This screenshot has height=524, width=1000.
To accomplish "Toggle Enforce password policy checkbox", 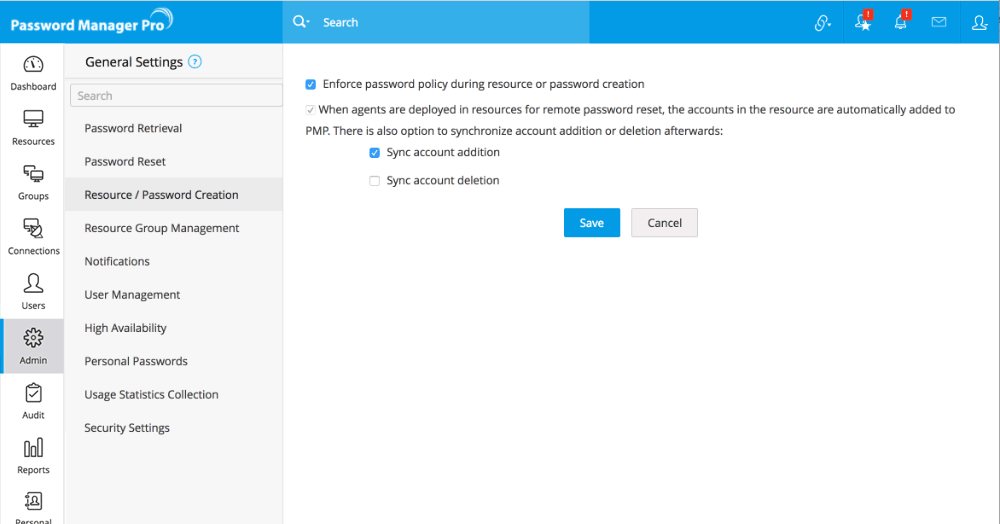I will (x=311, y=85).
